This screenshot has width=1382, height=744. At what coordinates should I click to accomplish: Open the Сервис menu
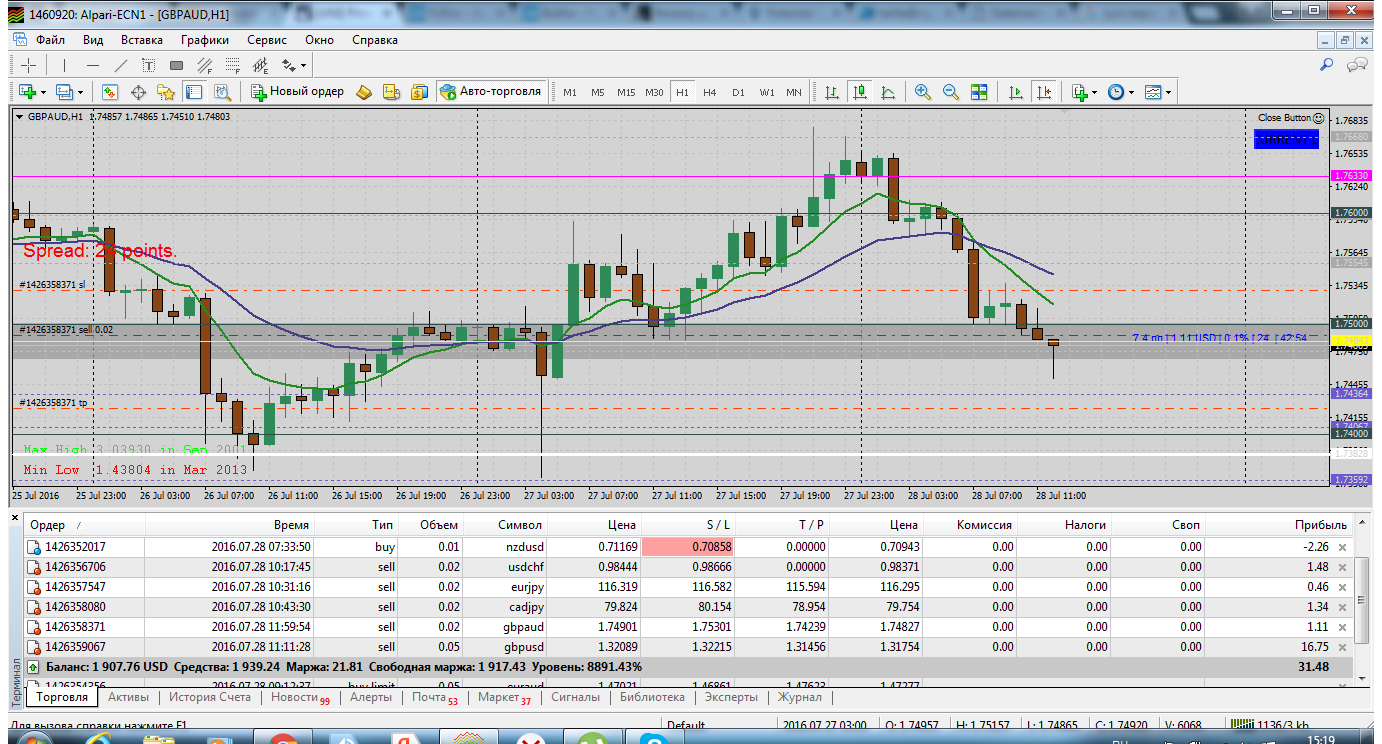click(x=267, y=40)
